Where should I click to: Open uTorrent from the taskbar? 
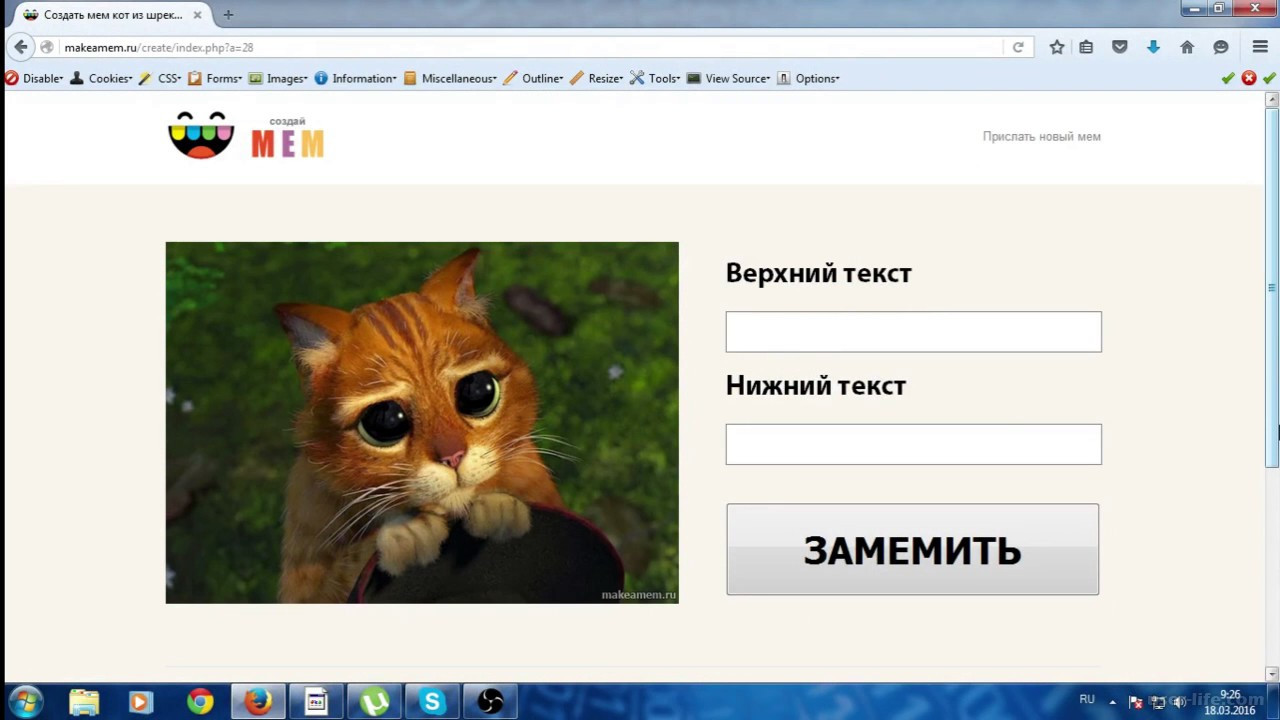tap(374, 702)
